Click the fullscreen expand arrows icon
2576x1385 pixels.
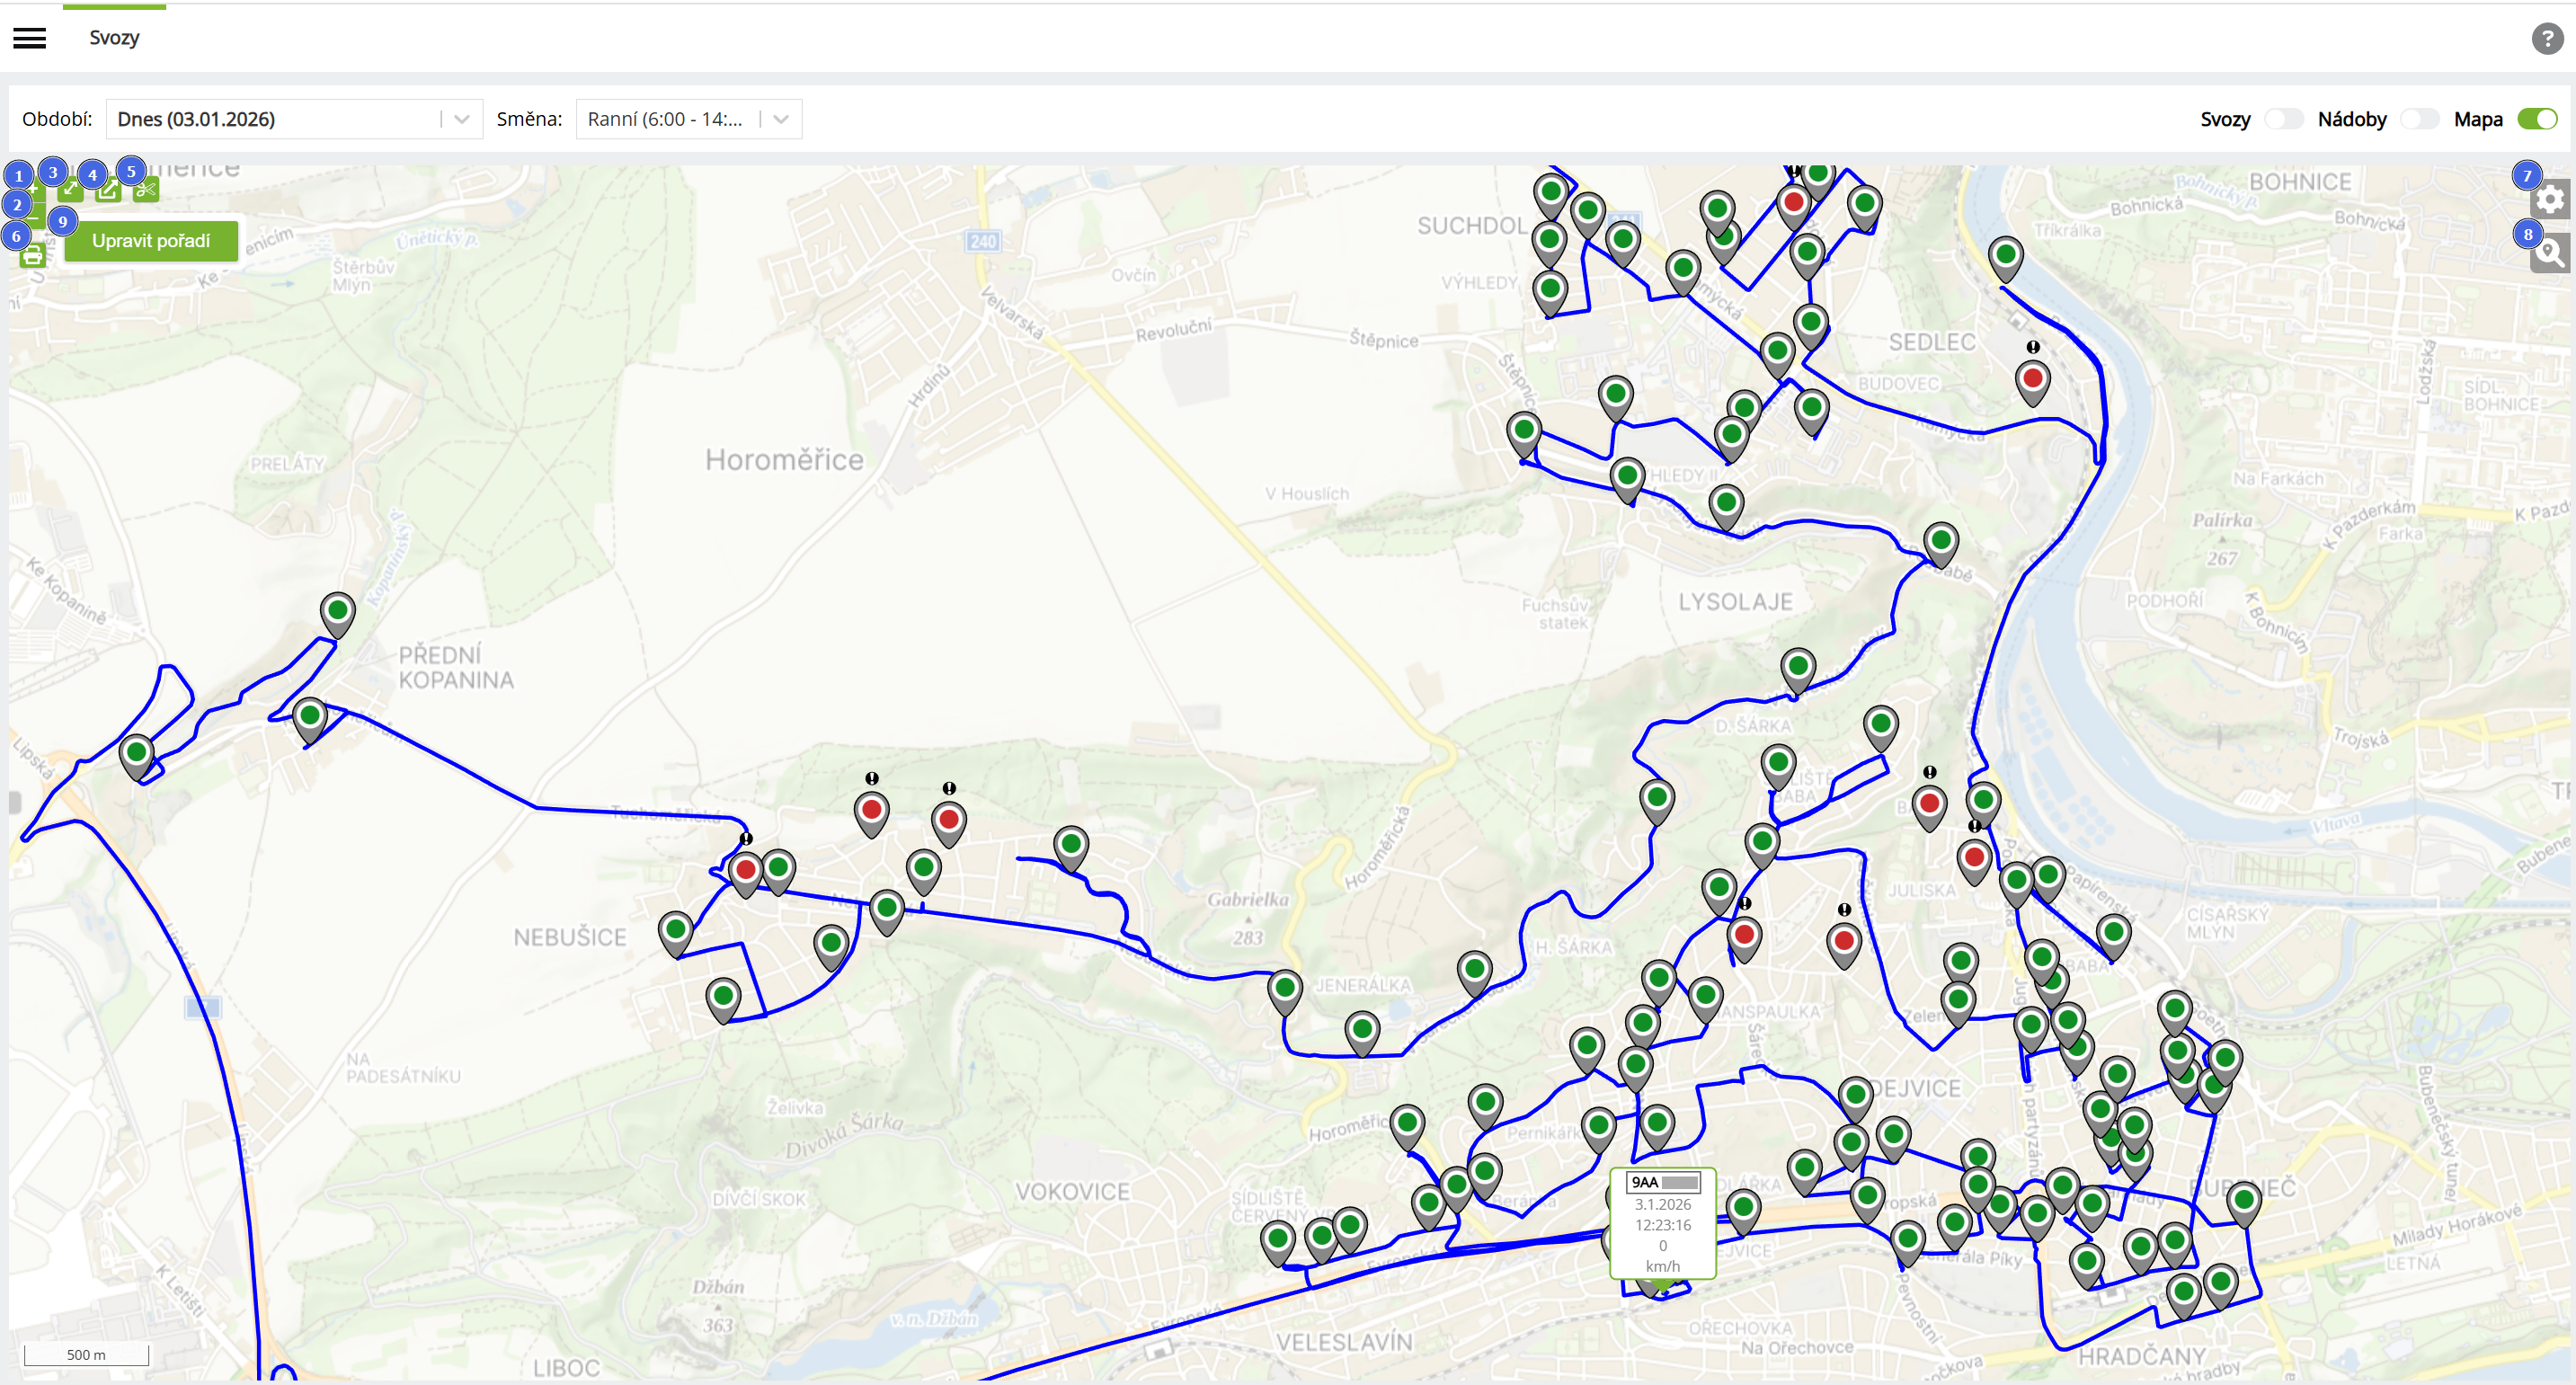coord(70,190)
